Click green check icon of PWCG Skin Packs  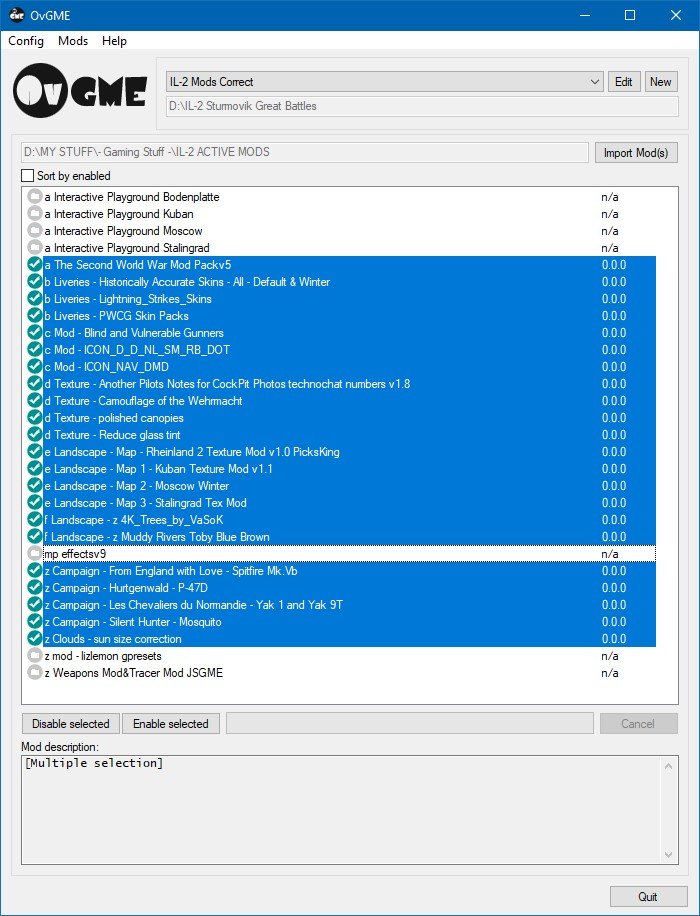[x=34, y=315]
